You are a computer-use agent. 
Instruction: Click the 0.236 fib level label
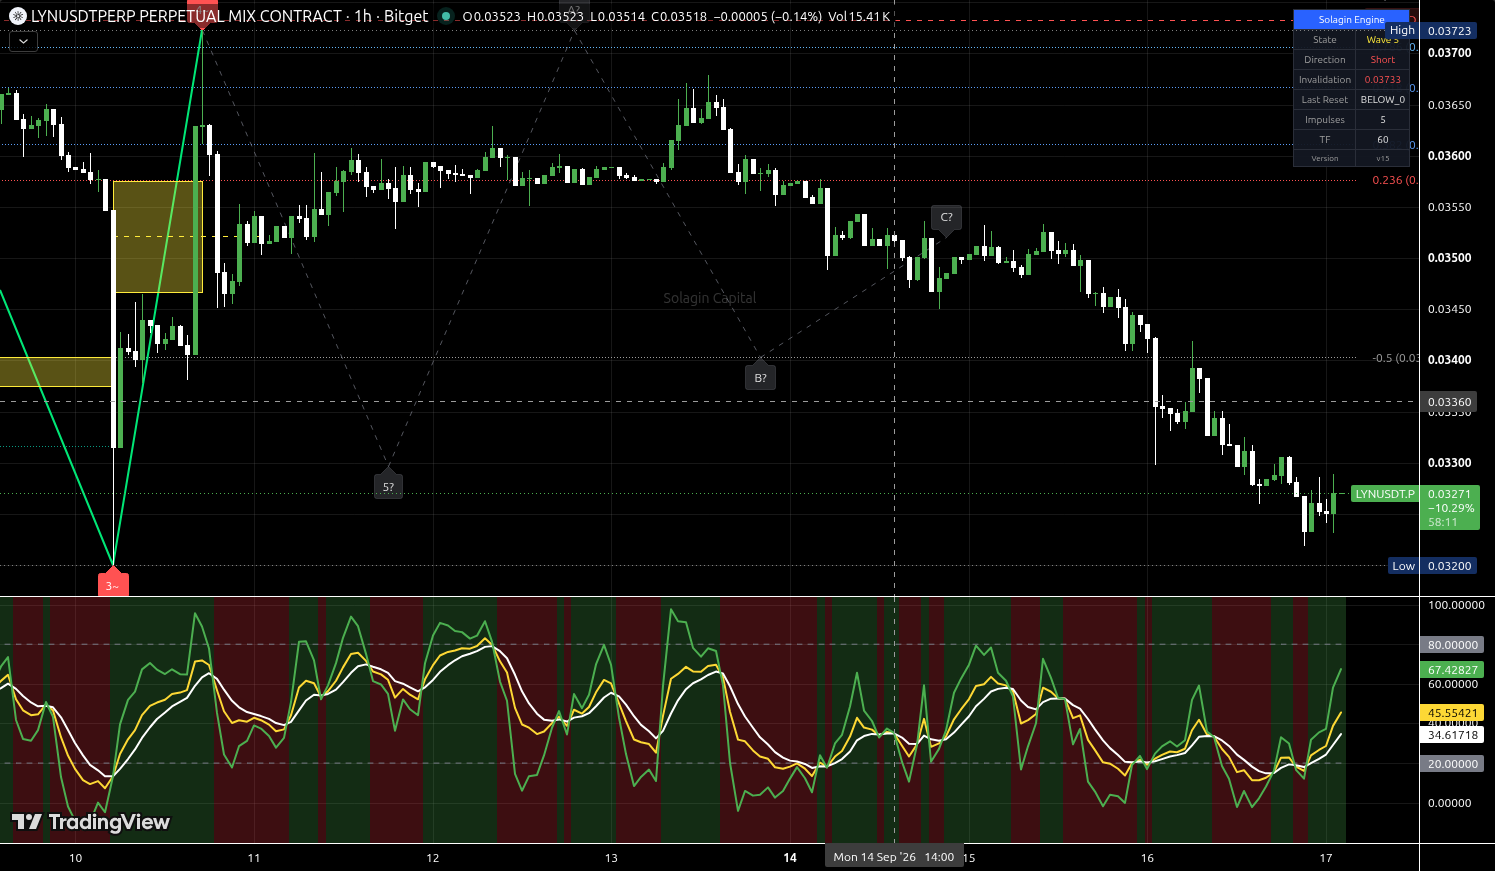point(1394,181)
